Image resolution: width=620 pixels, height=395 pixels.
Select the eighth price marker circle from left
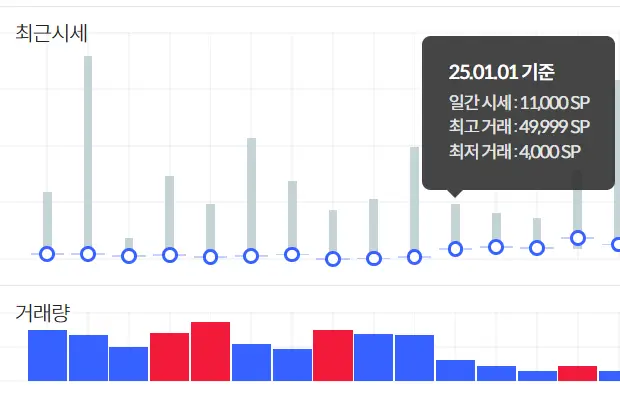point(333,259)
